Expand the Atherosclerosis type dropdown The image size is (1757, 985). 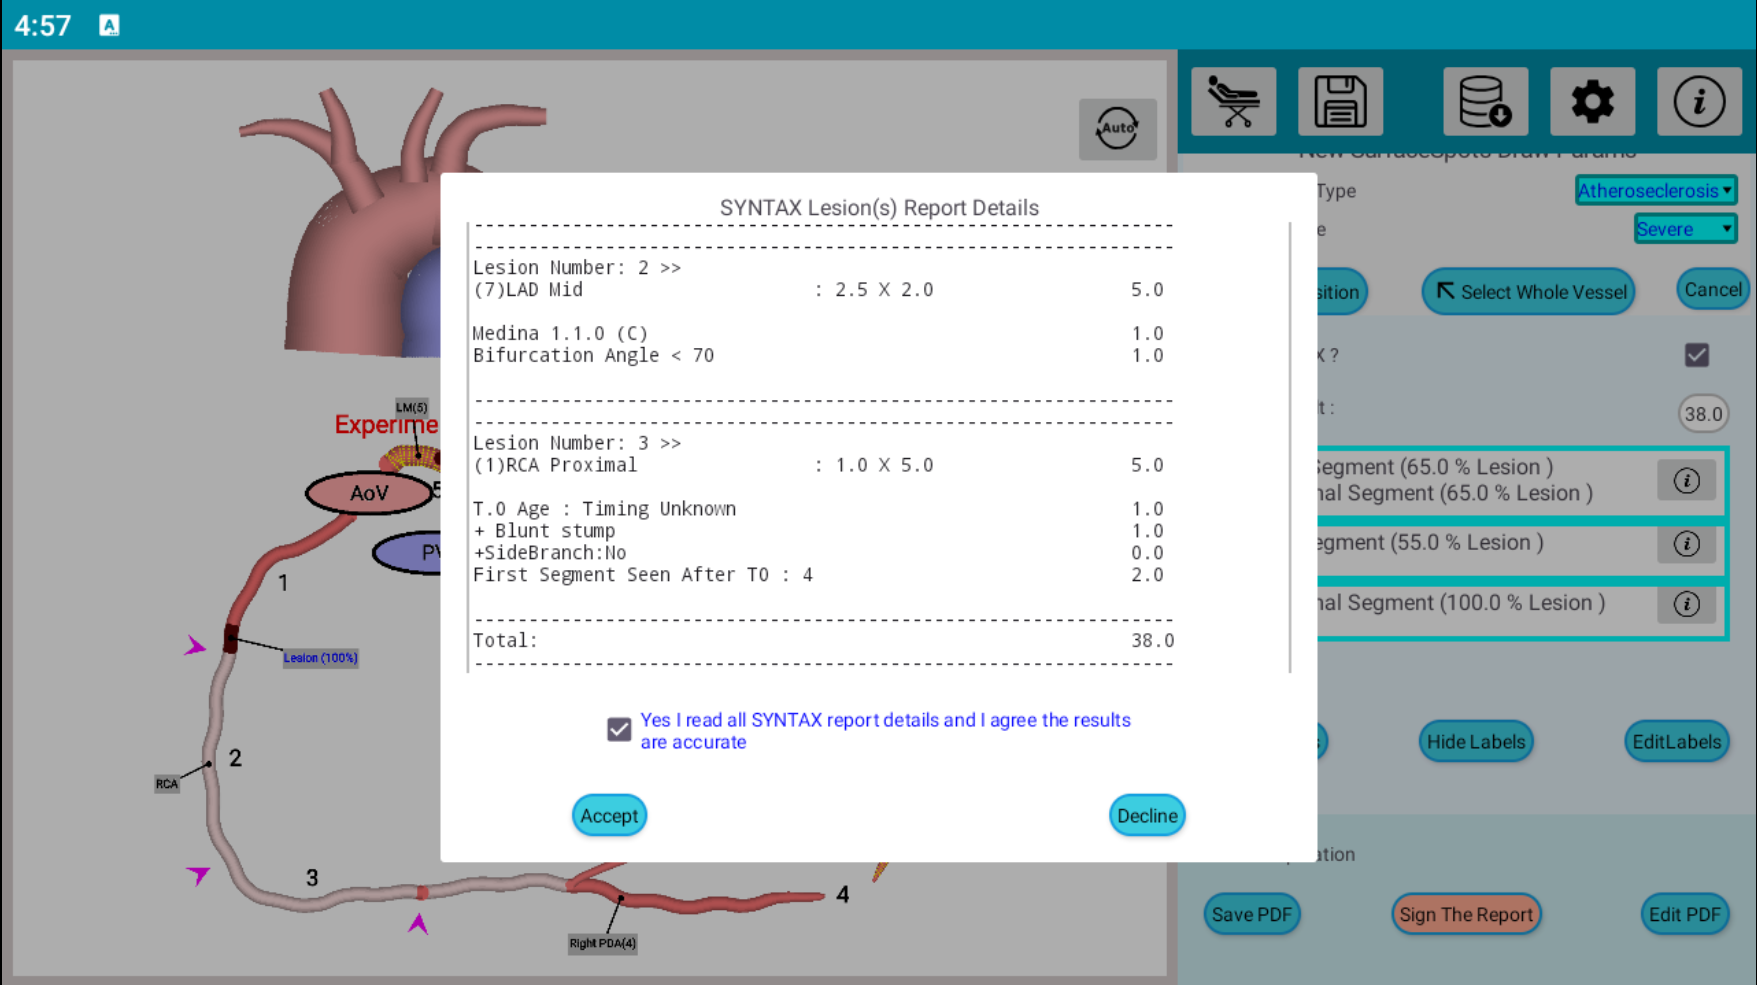click(x=1655, y=190)
